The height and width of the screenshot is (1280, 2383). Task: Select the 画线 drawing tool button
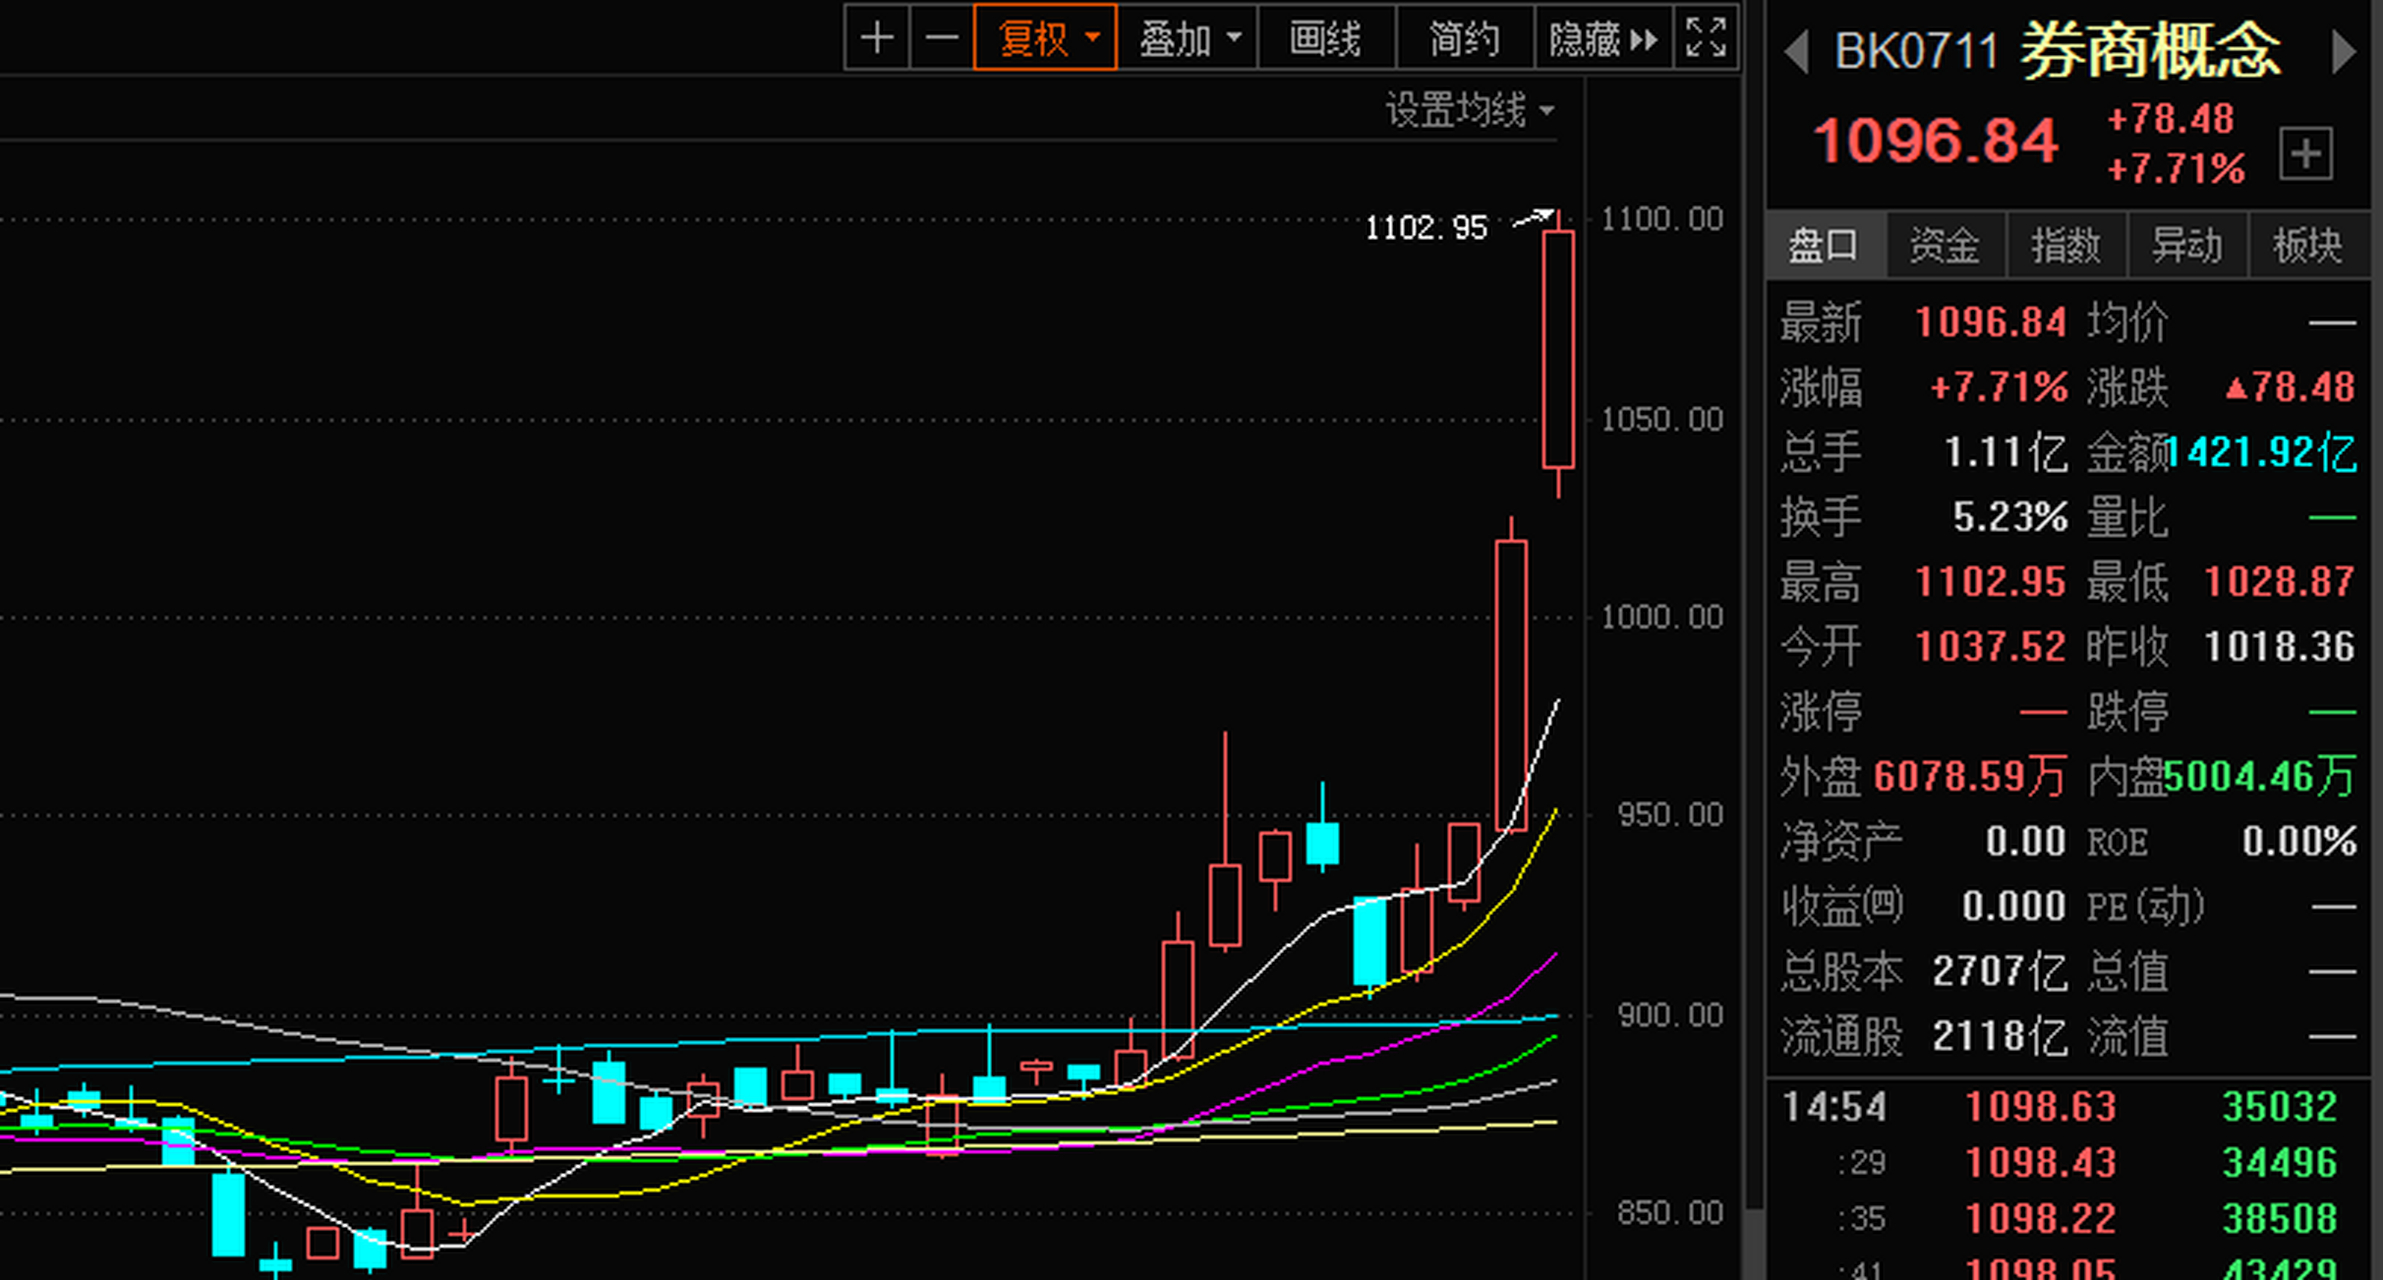click(1325, 39)
